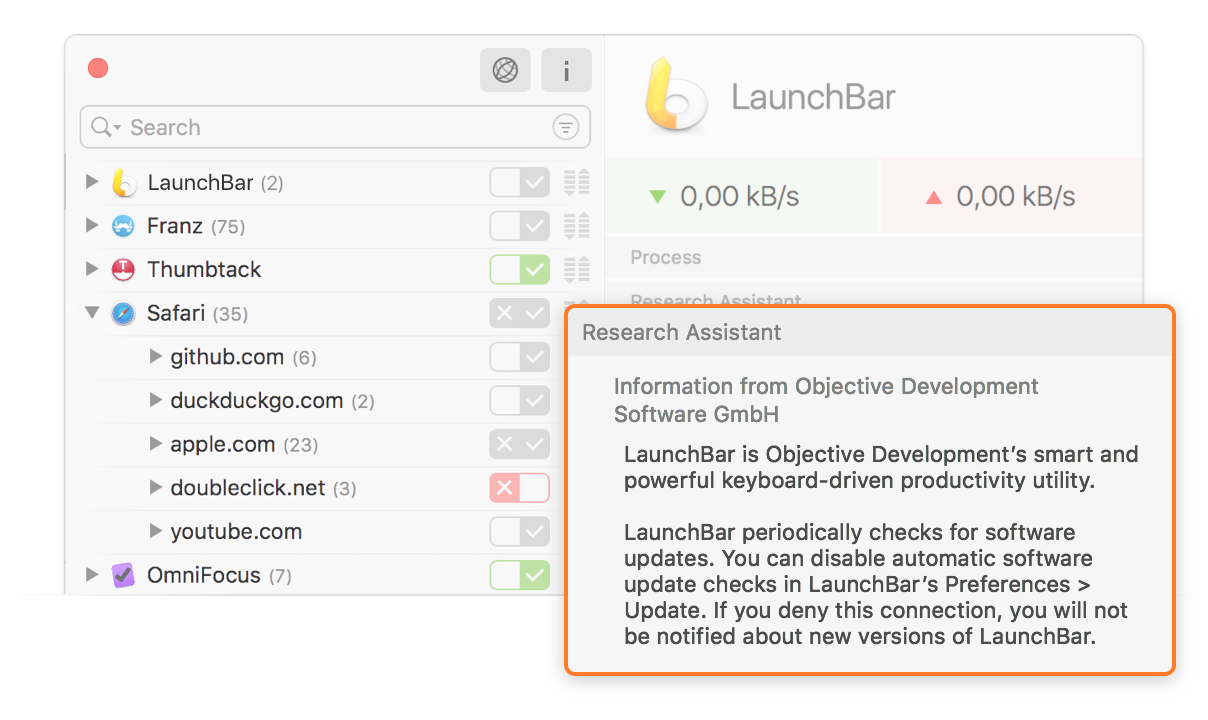
Task: Expand the OmniFocus connections row
Action: click(x=92, y=575)
